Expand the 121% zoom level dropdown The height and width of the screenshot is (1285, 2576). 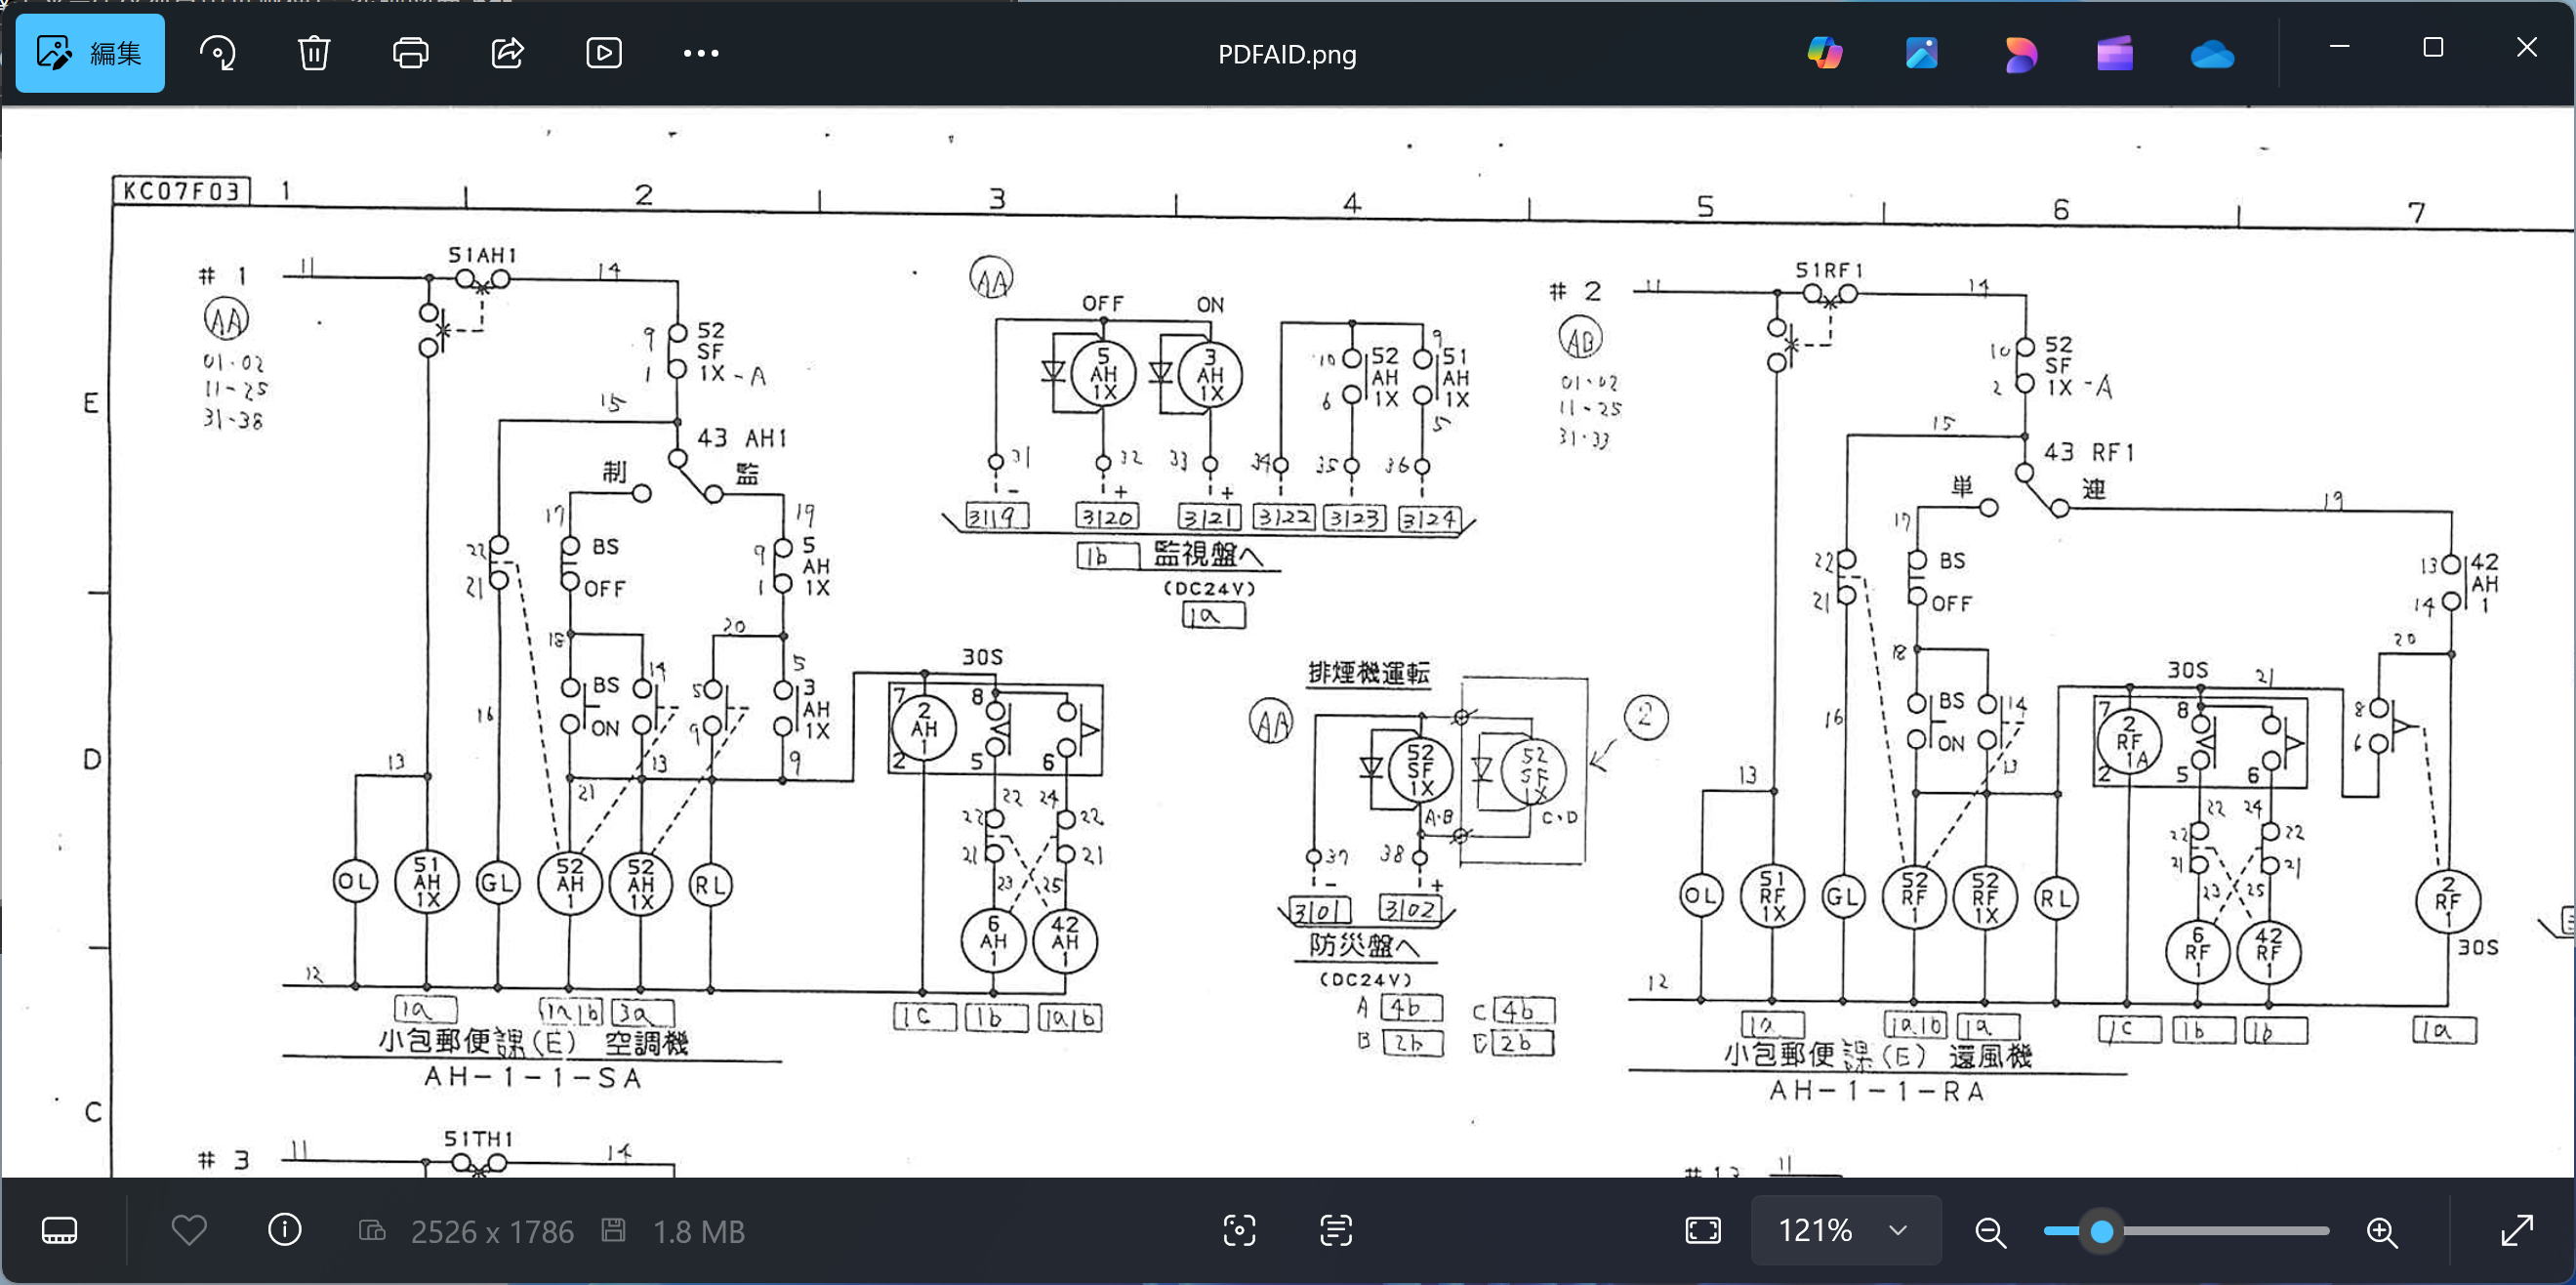point(1897,1230)
